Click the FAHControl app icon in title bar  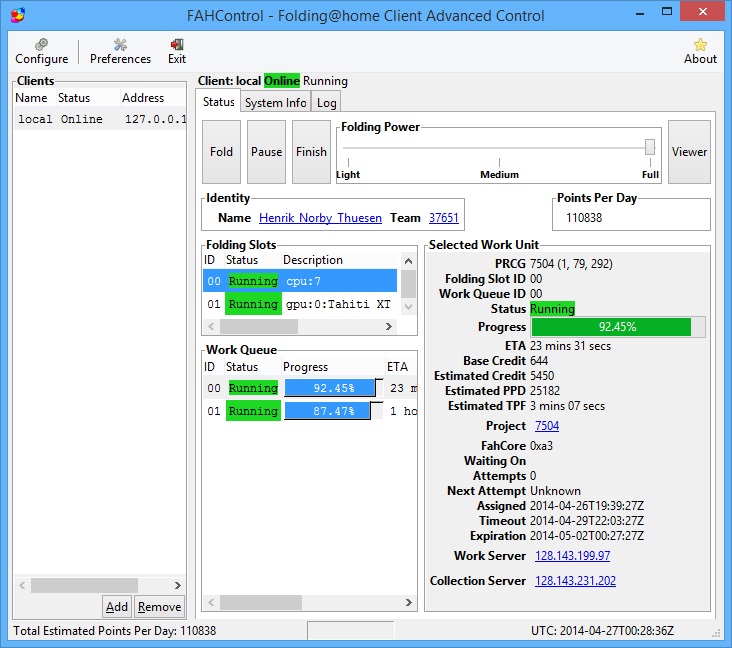click(x=18, y=15)
